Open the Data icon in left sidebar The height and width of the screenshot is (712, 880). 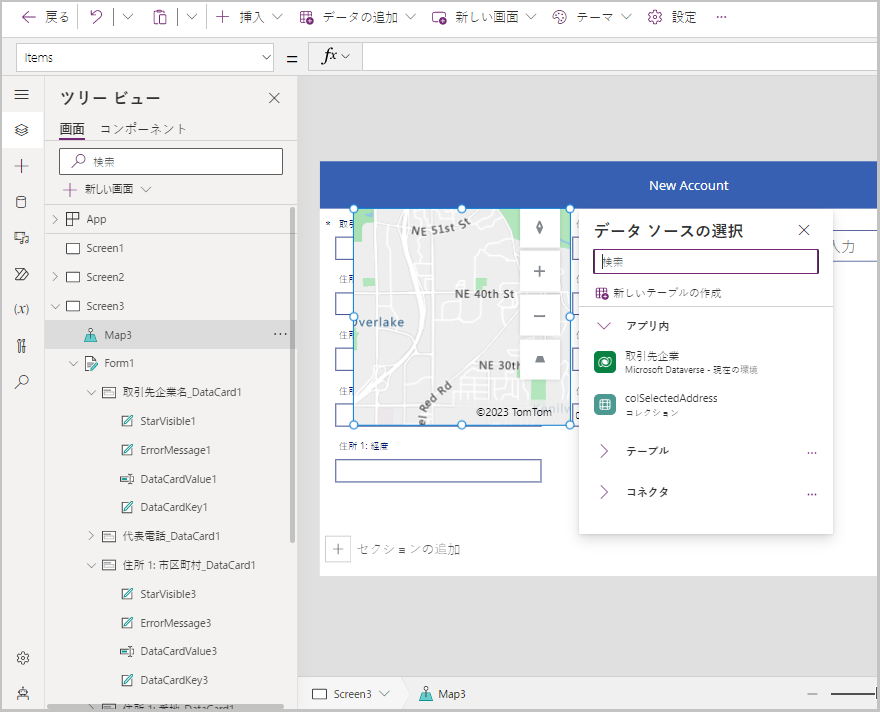pyautogui.click(x=21, y=201)
